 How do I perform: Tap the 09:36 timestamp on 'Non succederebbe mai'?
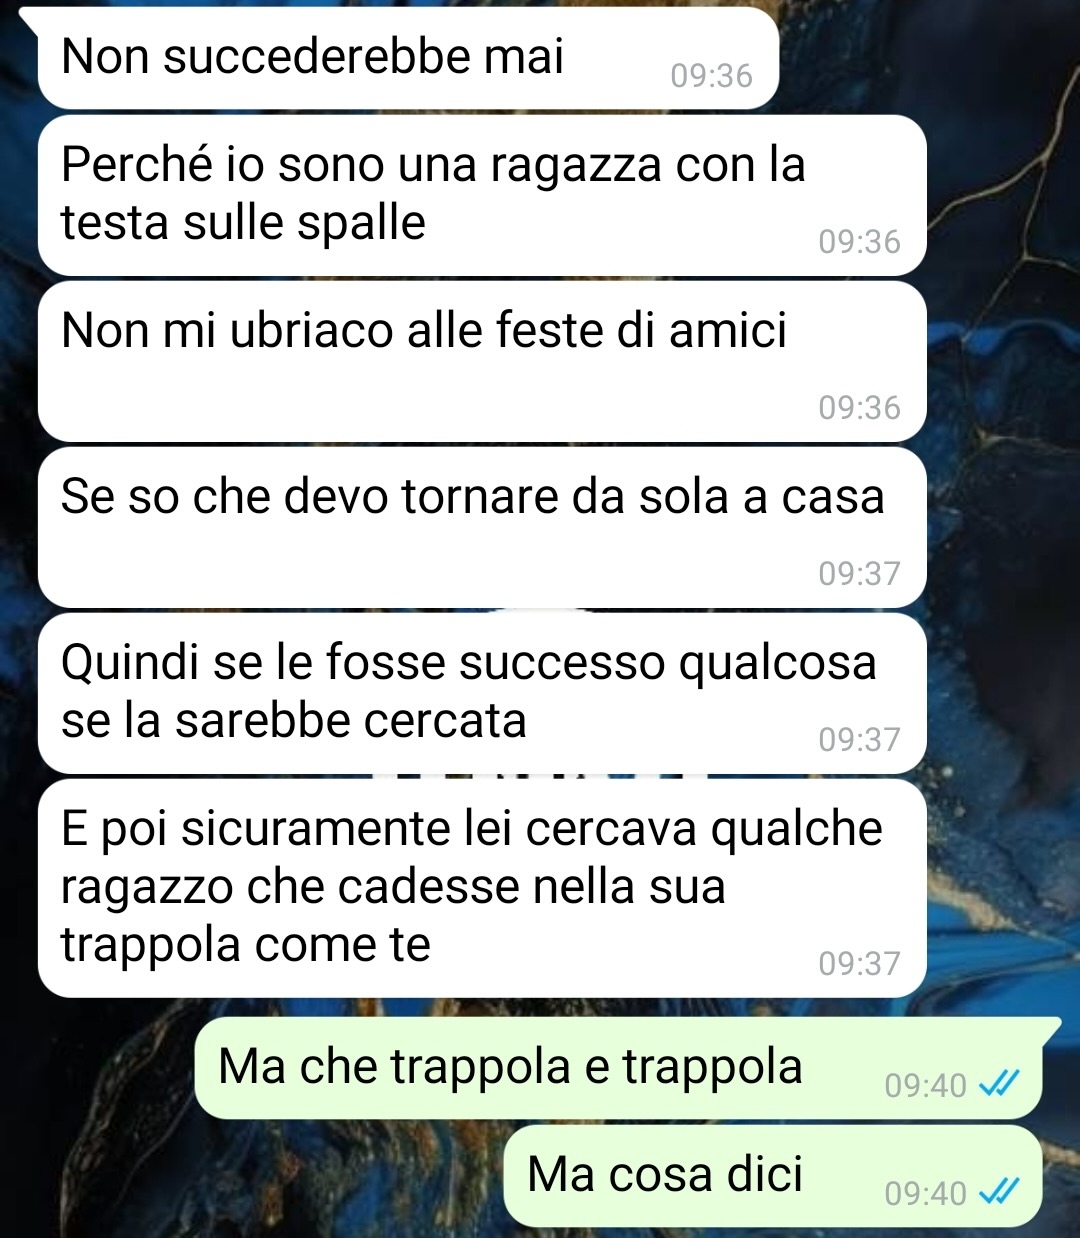[x=711, y=76]
